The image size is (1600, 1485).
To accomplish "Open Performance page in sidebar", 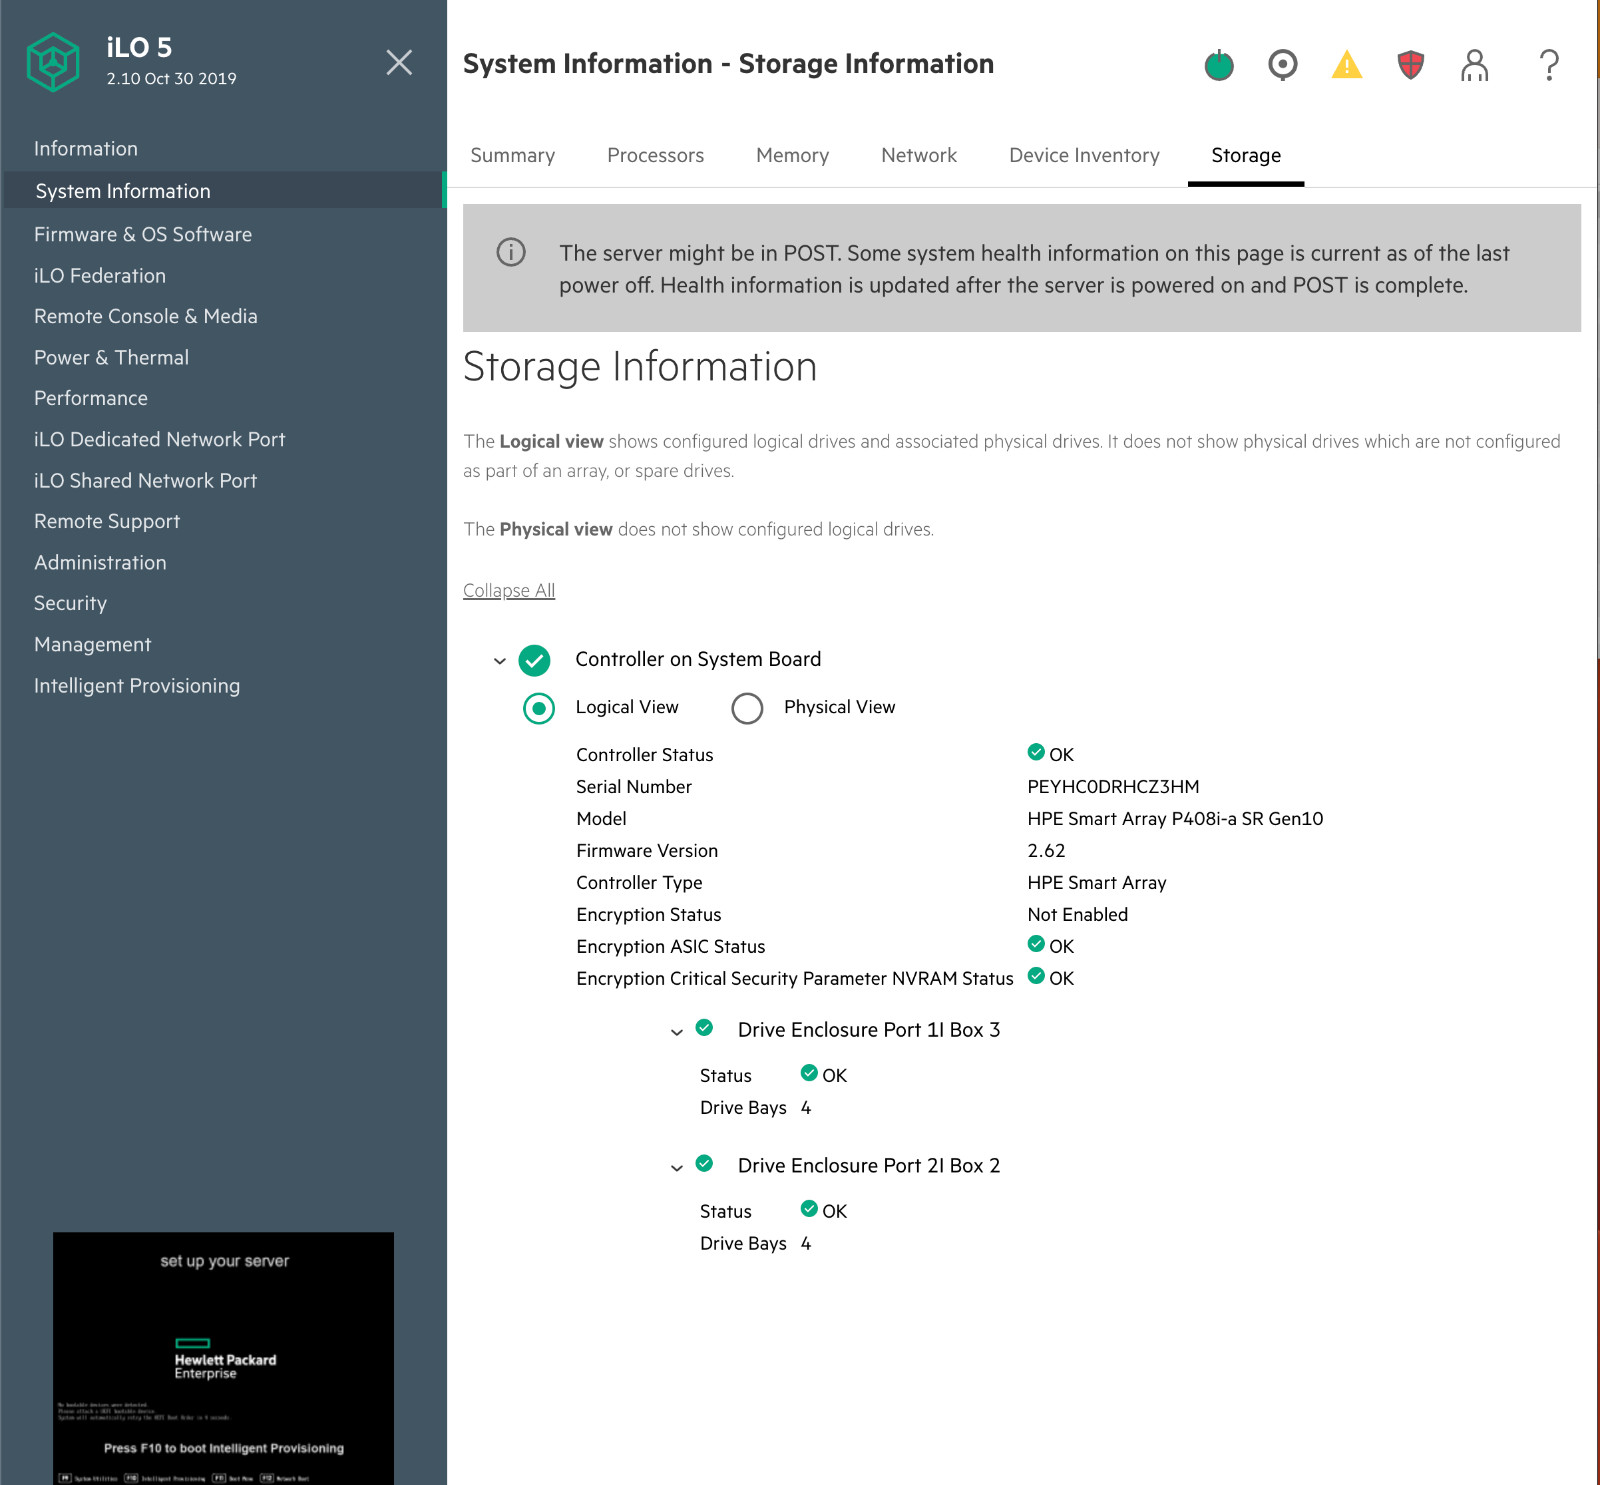I will coord(91,398).
